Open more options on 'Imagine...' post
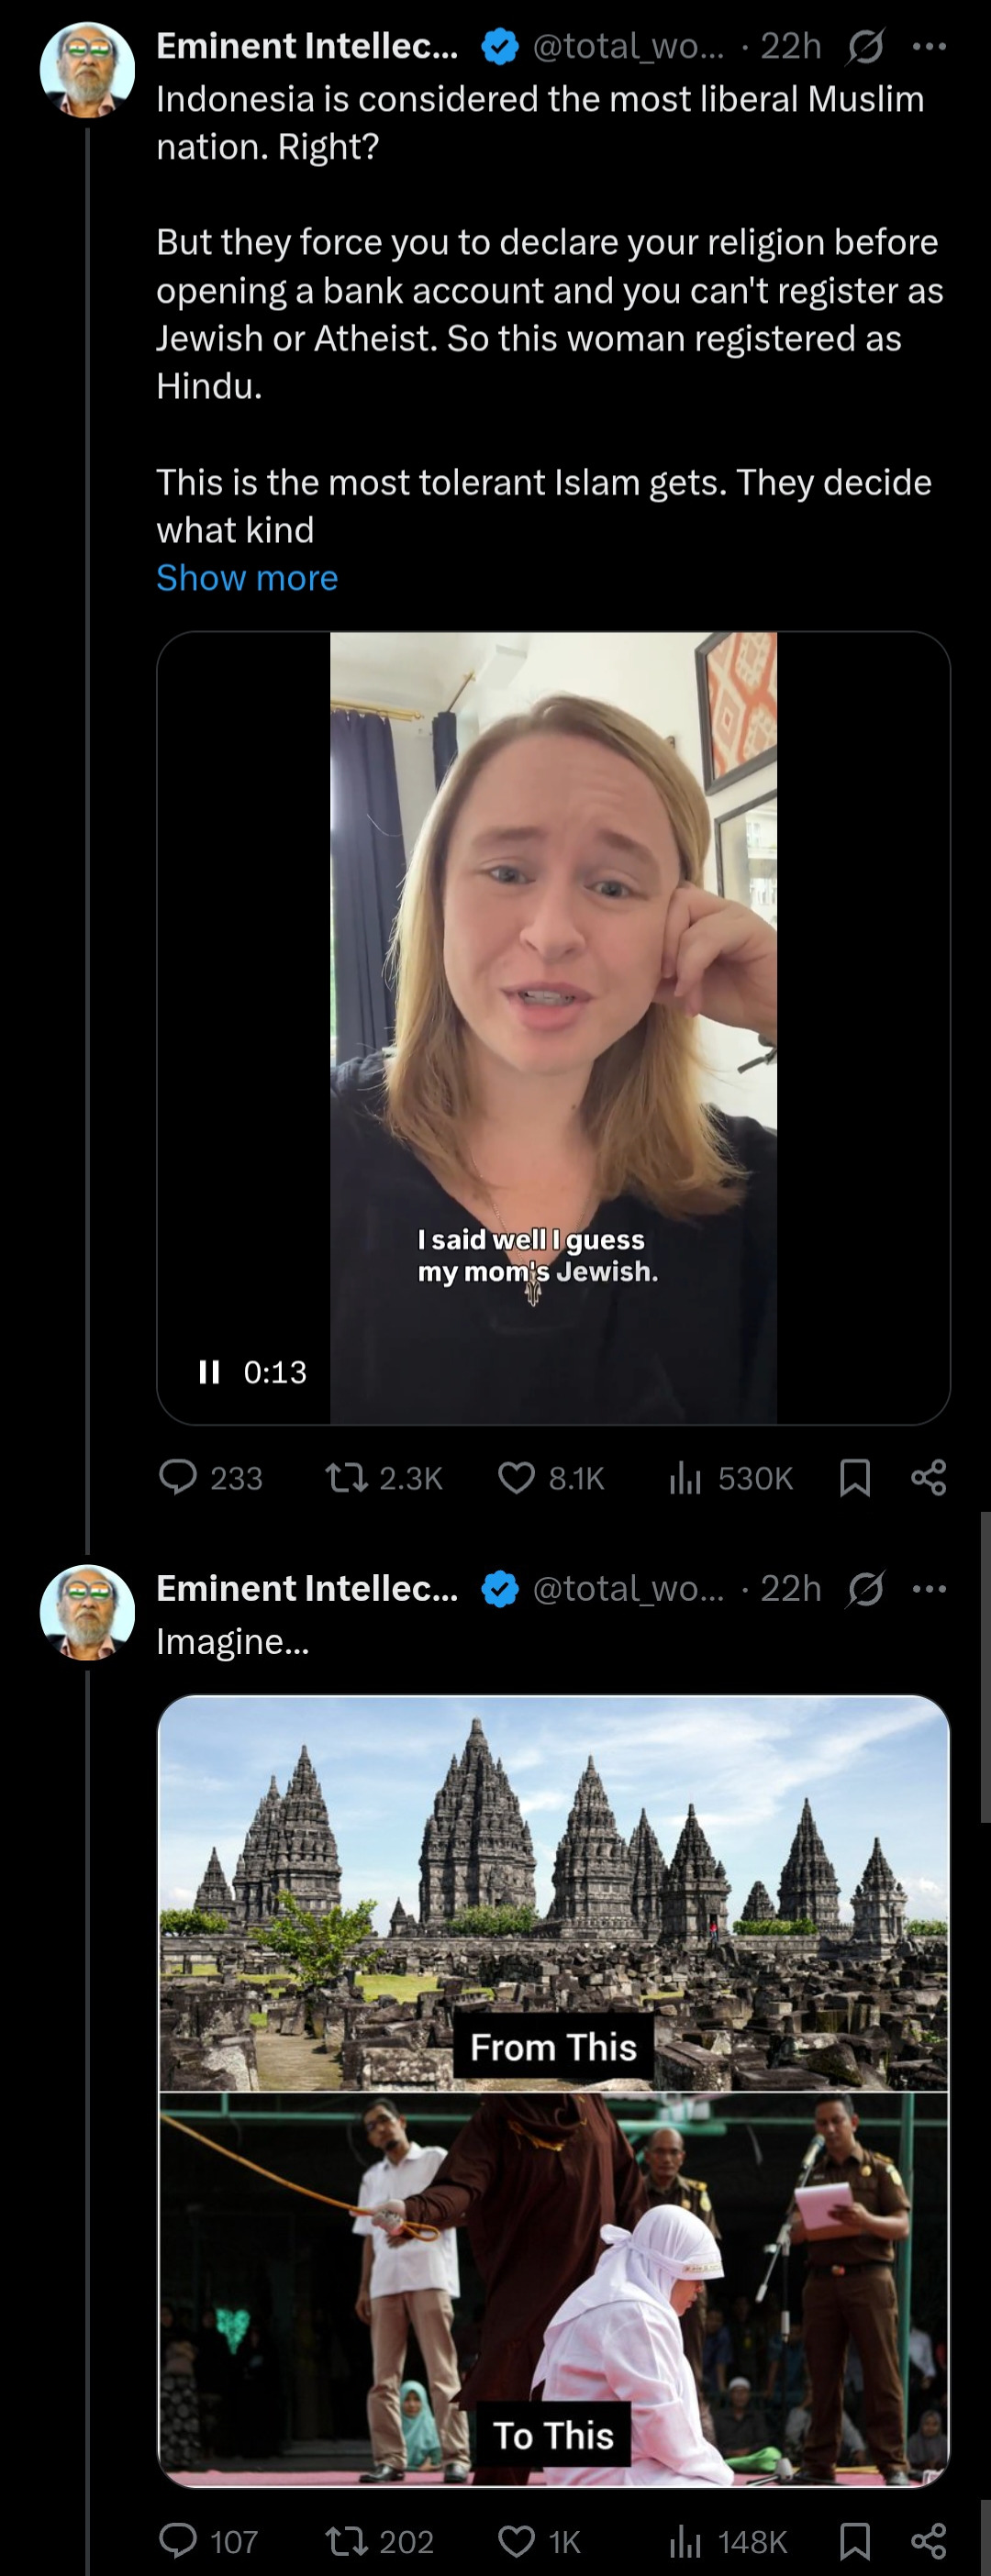This screenshot has width=991, height=2576. pos(930,1588)
